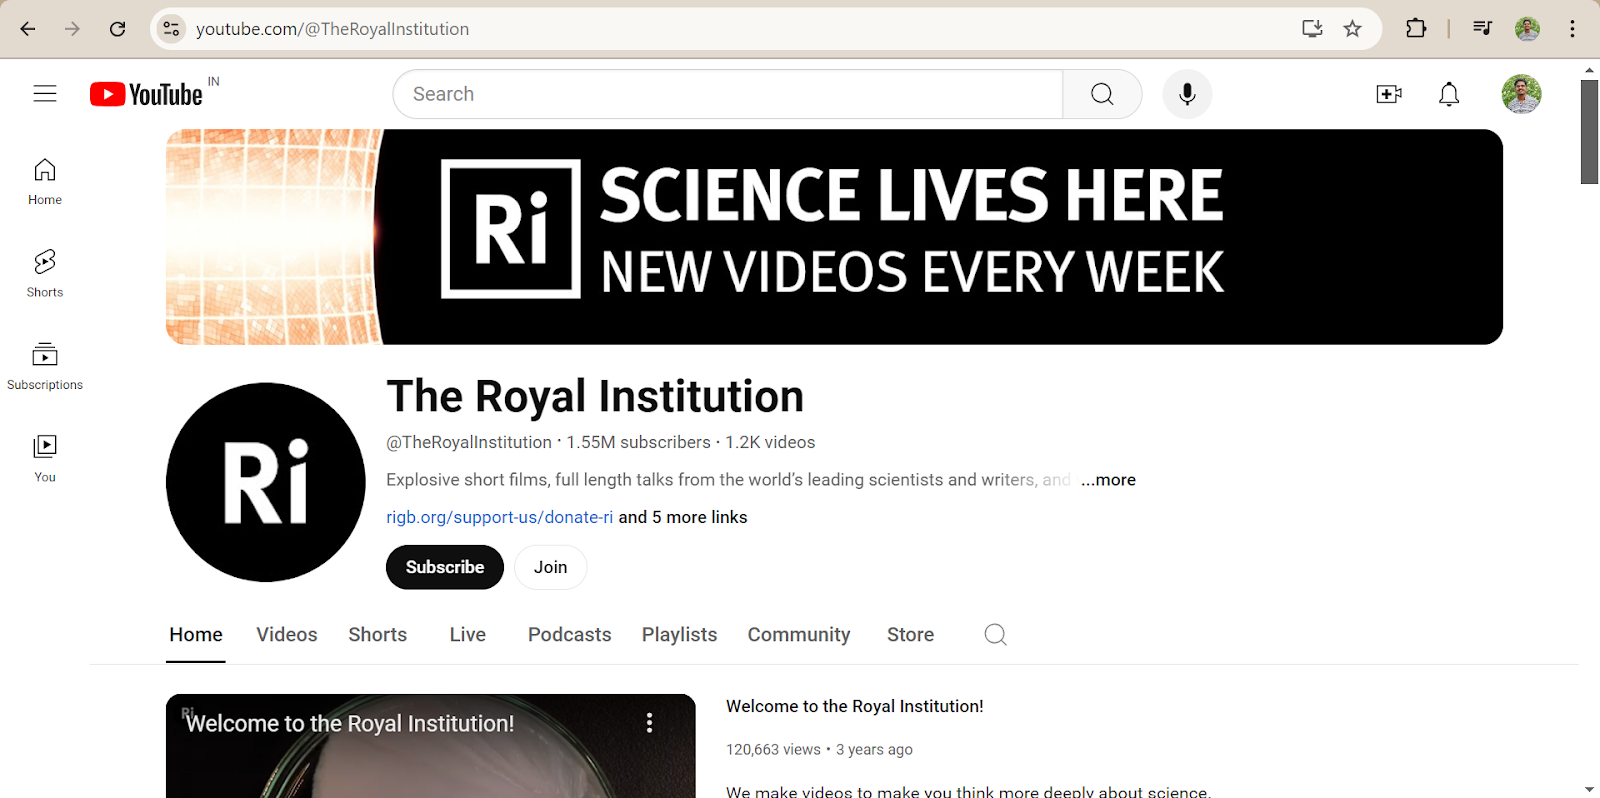Viewport: 1600px width, 798px height.
Task: Open the browser extensions puzzle icon
Action: pyautogui.click(x=1416, y=29)
